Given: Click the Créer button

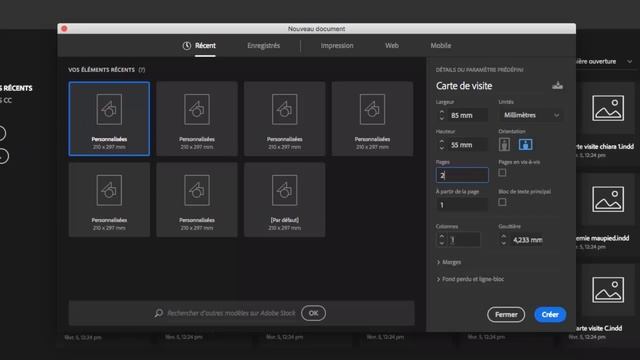Looking at the screenshot, I should [550, 315].
